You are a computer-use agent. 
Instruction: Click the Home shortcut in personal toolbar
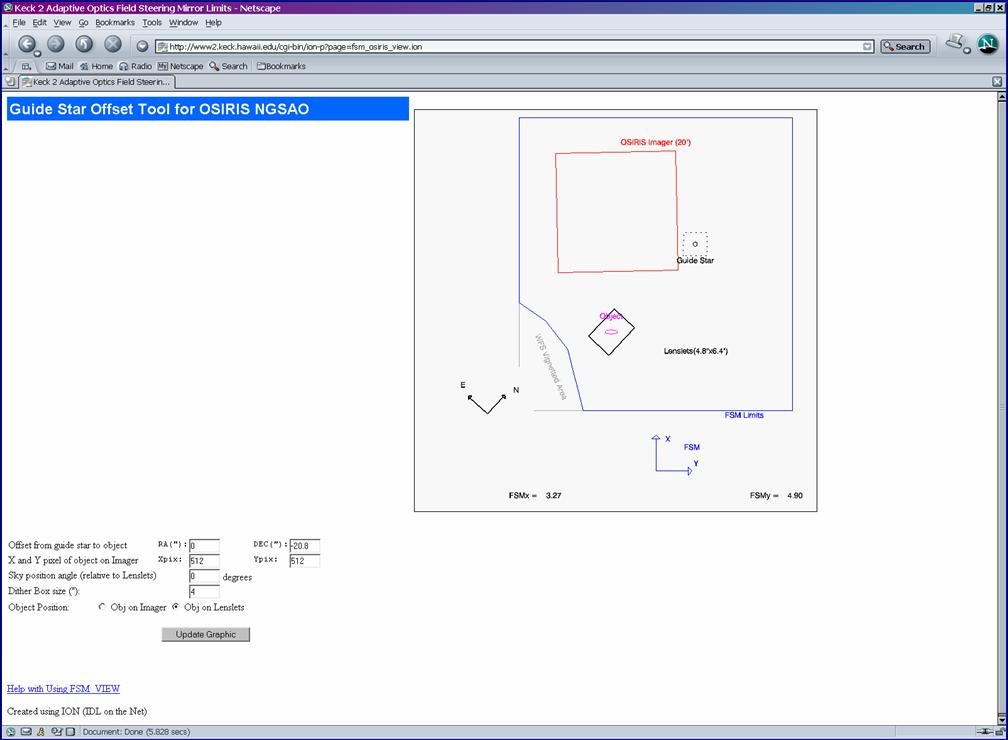pos(96,66)
